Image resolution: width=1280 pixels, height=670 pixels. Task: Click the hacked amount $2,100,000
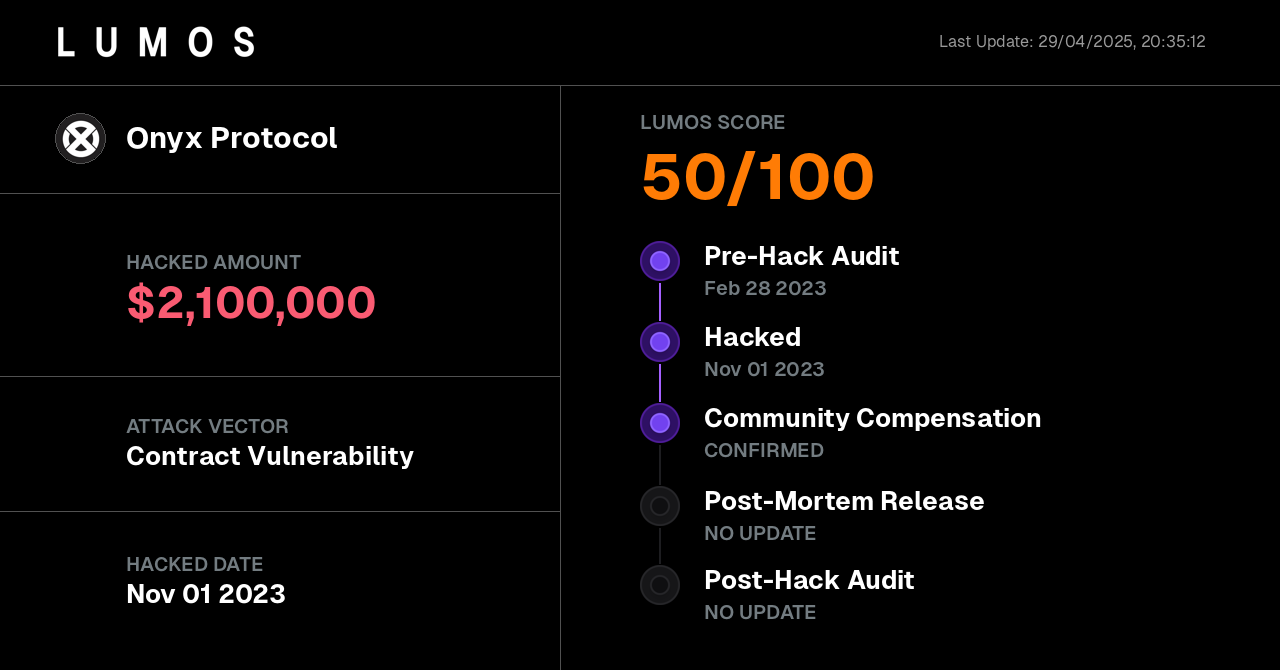(251, 302)
